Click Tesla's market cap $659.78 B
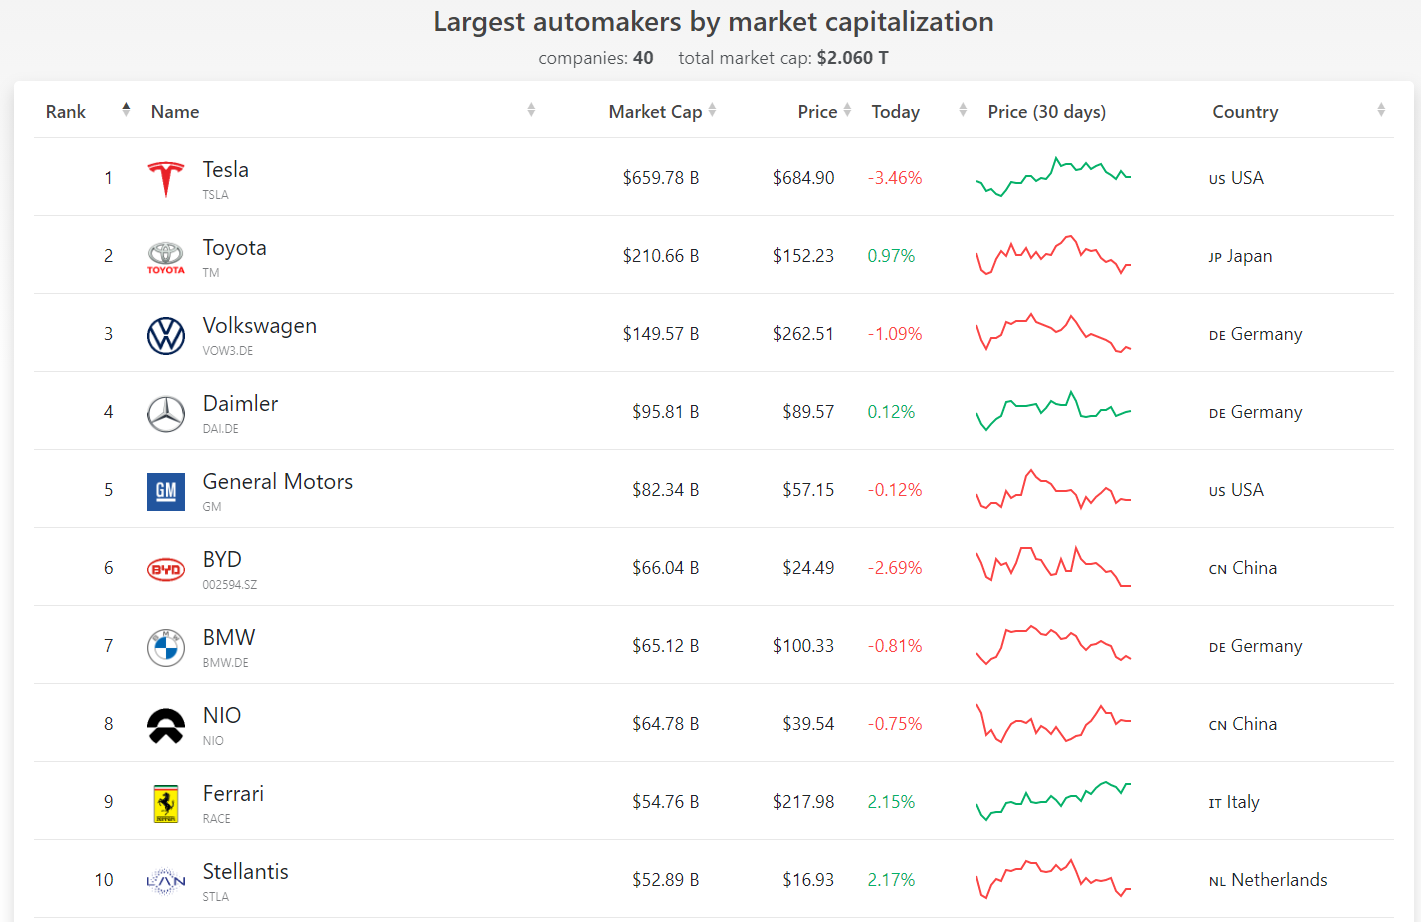This screenshot has width=1421, height=922. [x=661, y=178]
